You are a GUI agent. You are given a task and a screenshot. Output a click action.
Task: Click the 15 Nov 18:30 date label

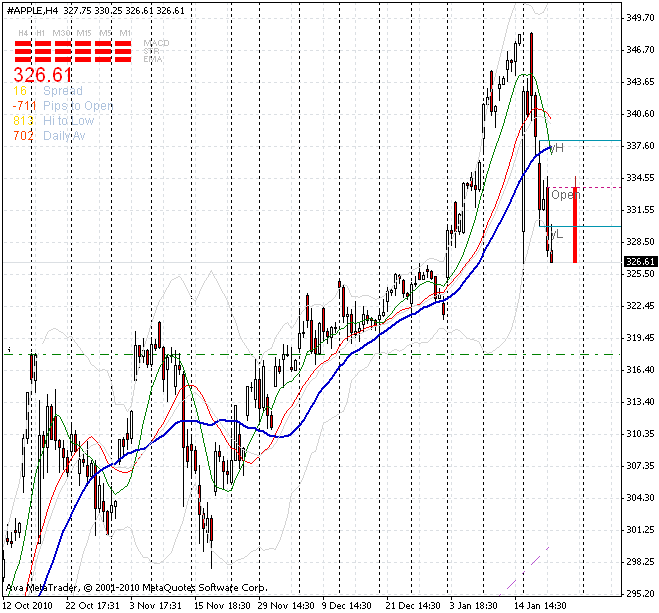pyautogui.click(x=222, y=606)
